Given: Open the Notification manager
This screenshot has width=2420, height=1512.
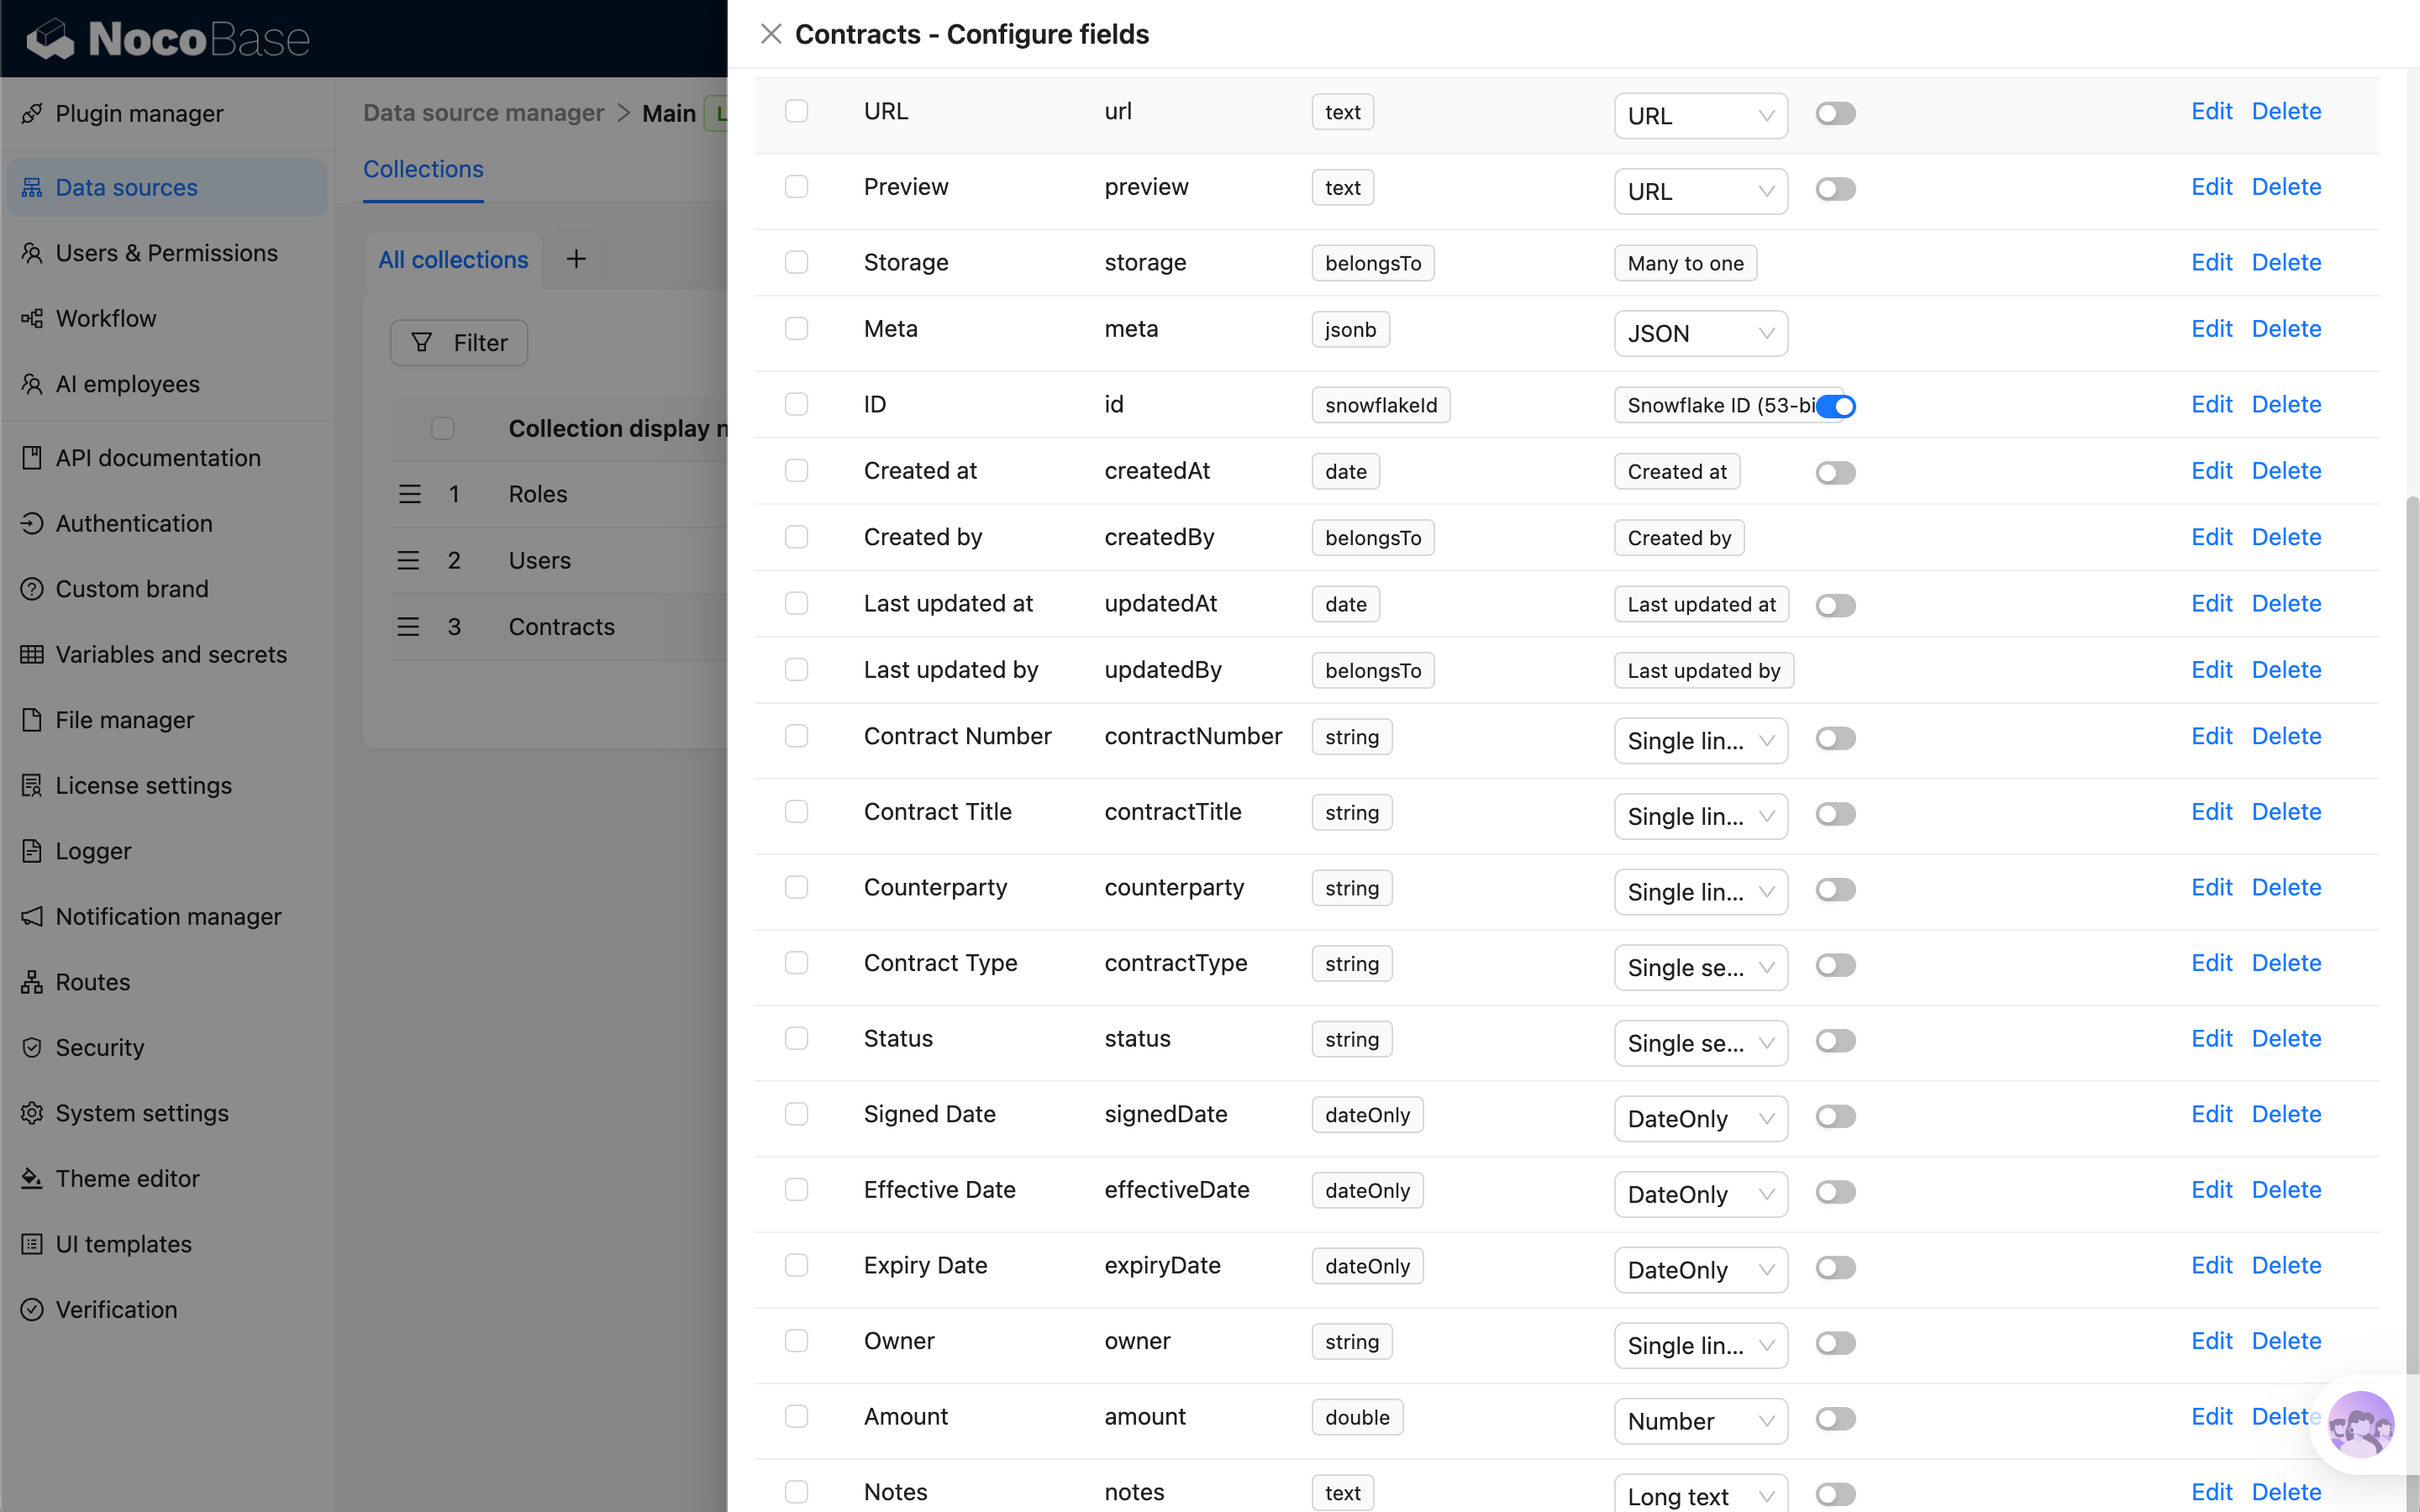Looking at the screenshot, I should [168, 916].
